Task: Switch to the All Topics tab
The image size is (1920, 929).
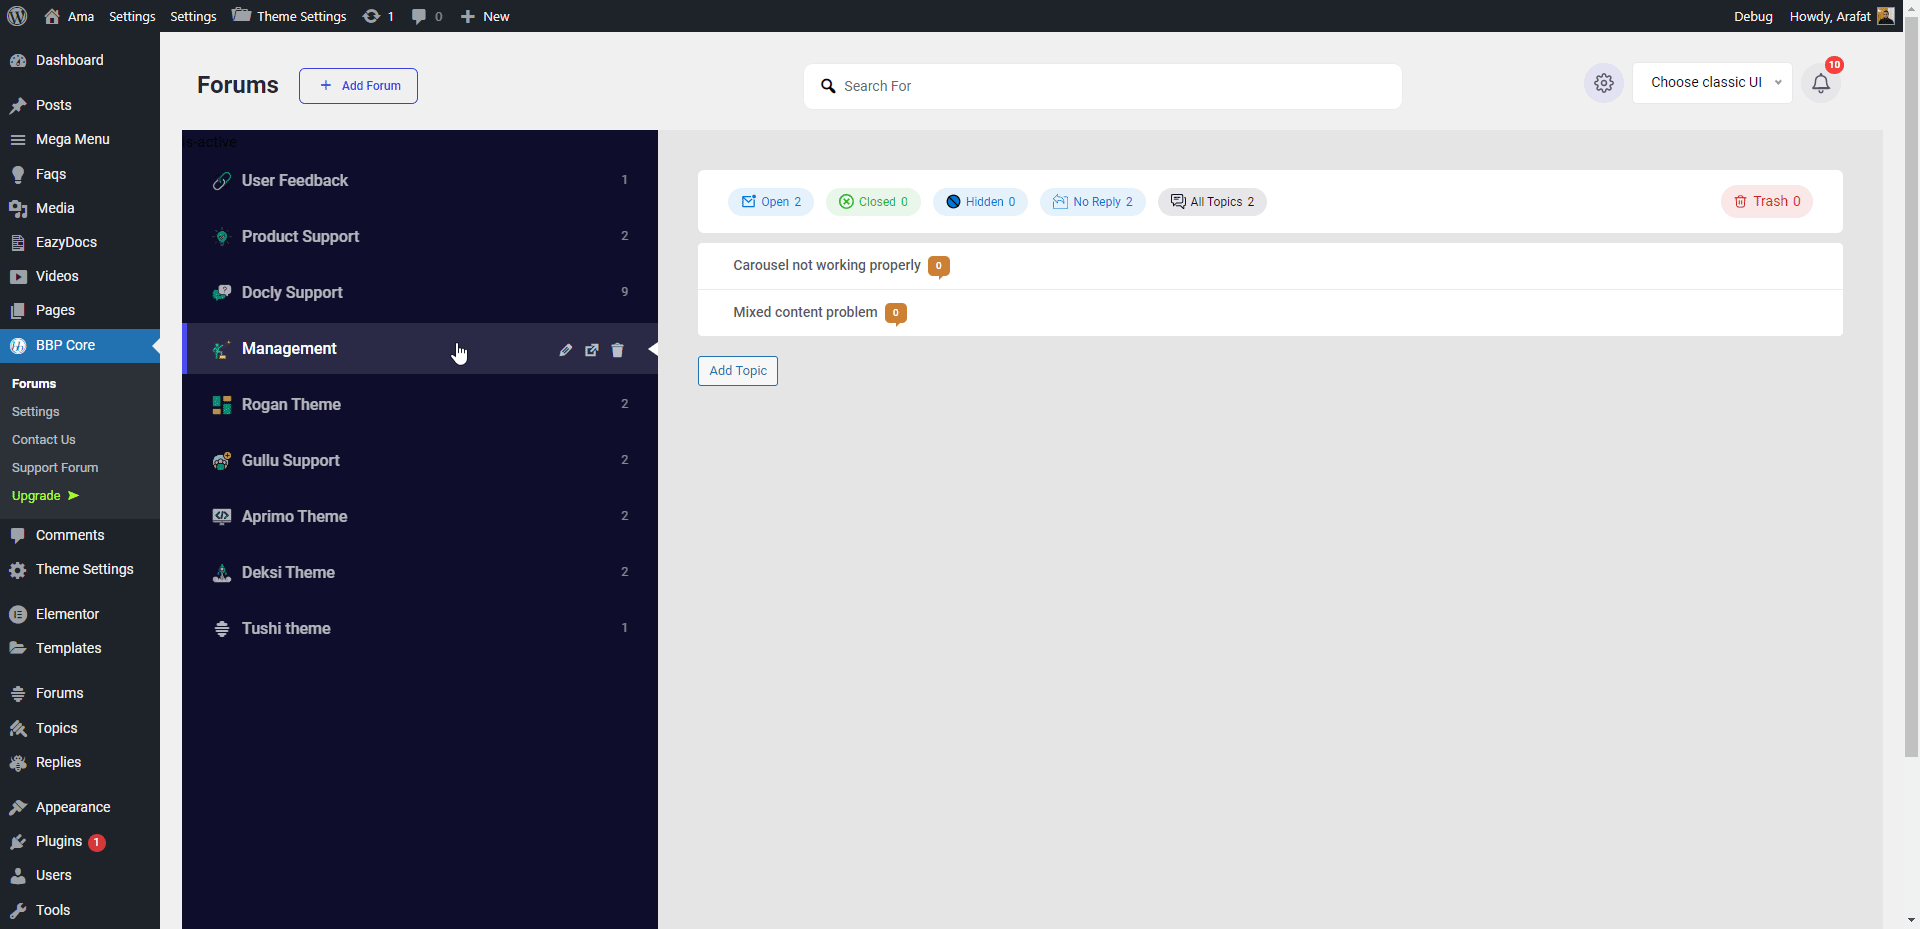Action: [x=1212, y=201]
